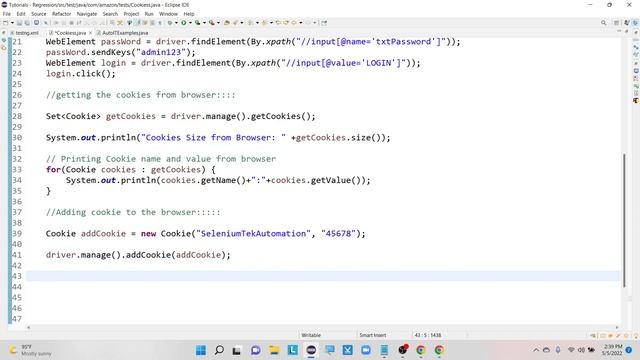640x360 pixels.
Task: Click the blank highlighted line 43
Action: tap(323, 276)
